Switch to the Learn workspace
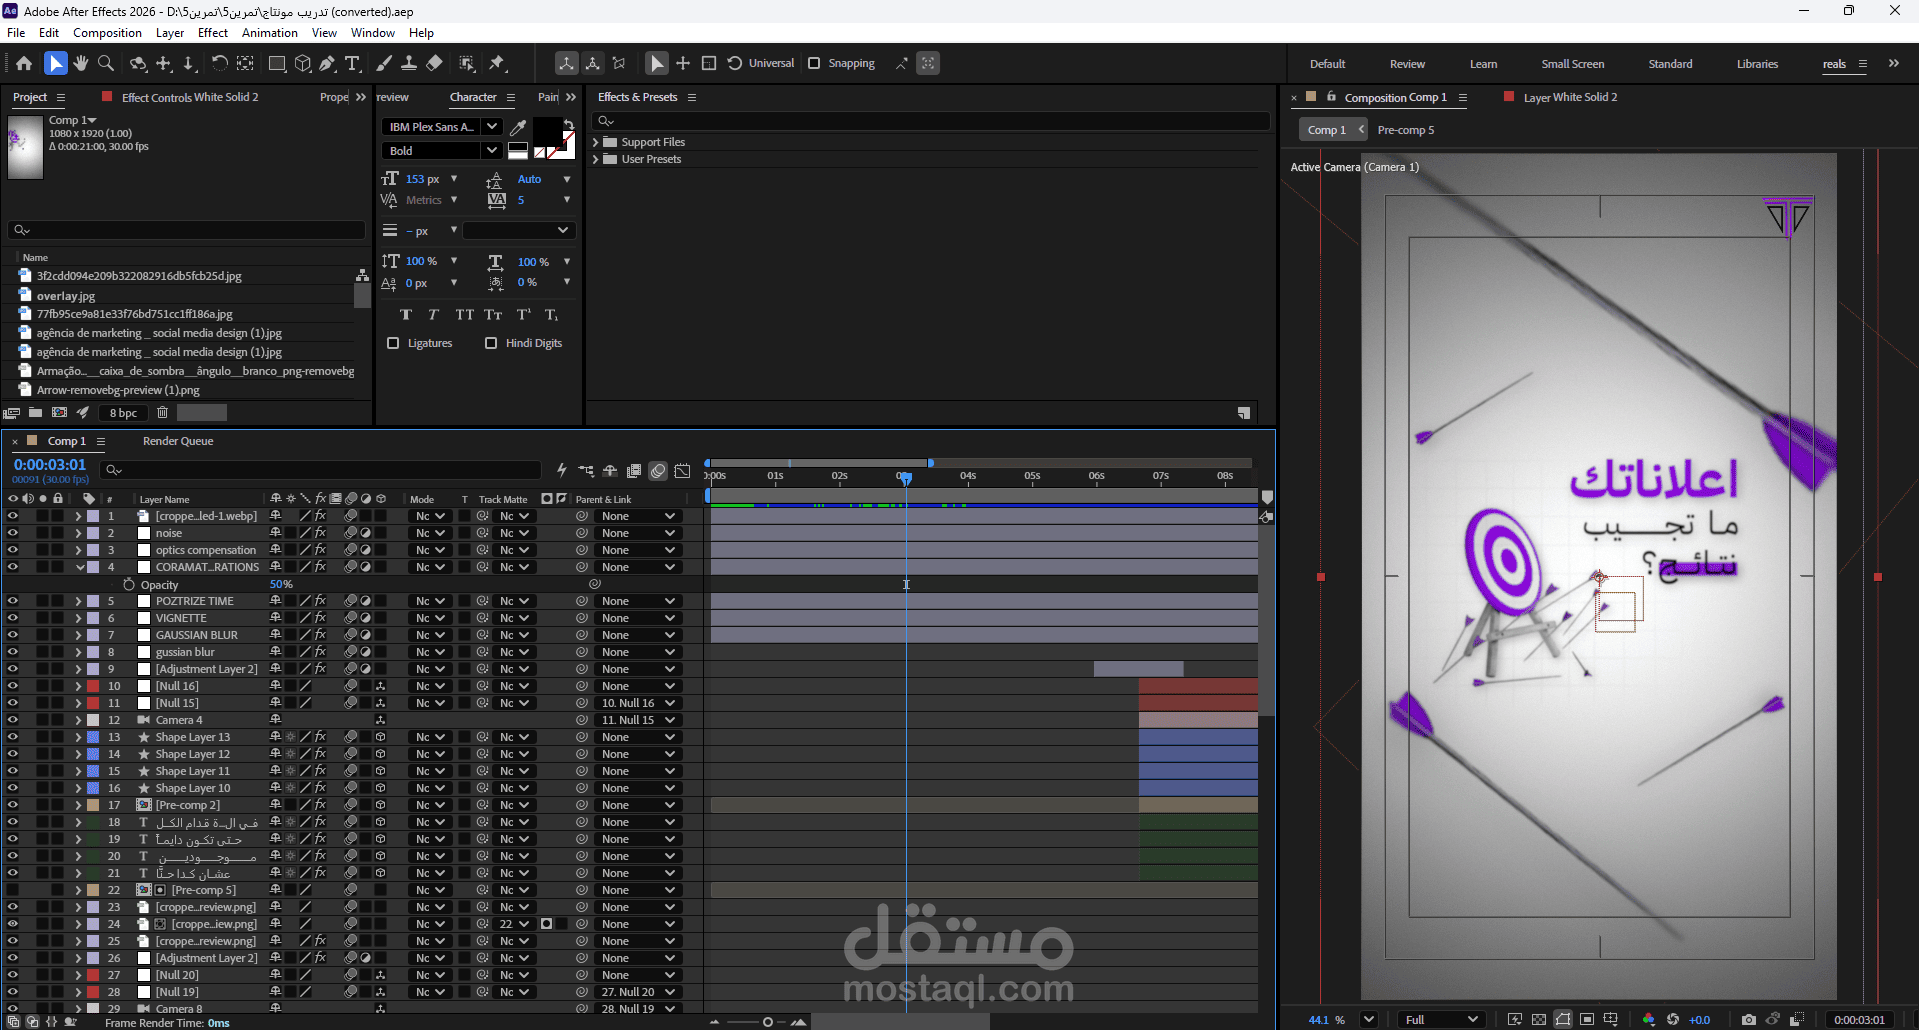This screenshot has width=1919, height=1030. point(1483,64)
